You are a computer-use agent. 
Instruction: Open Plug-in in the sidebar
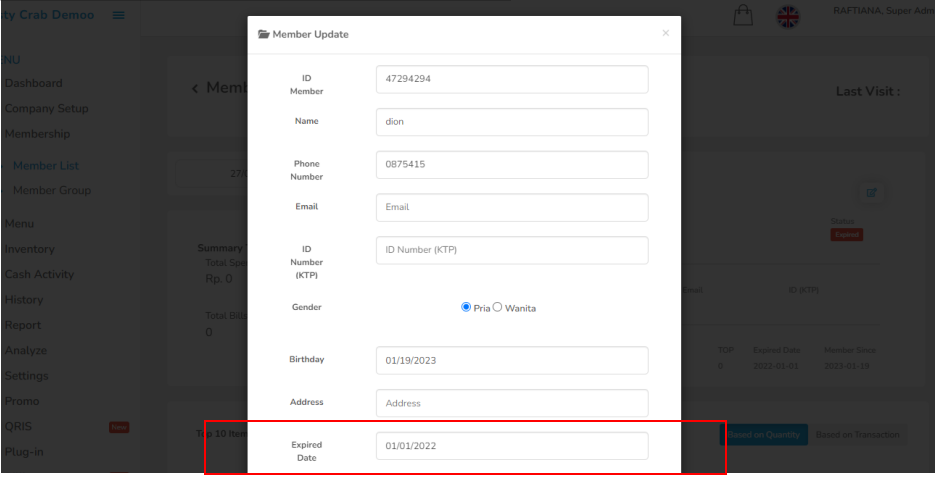tap(24, 452)
